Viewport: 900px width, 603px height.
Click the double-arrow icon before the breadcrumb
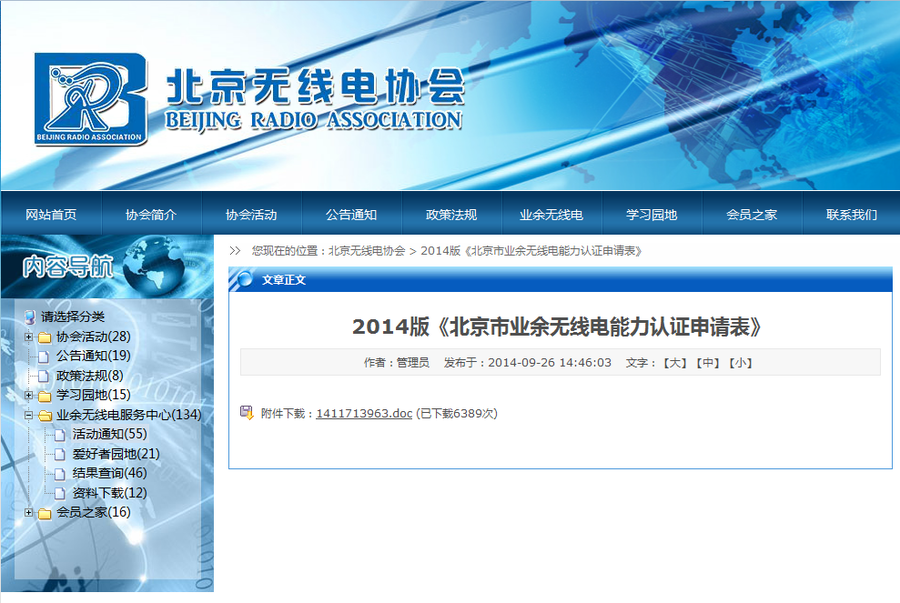tap(235, 251)
